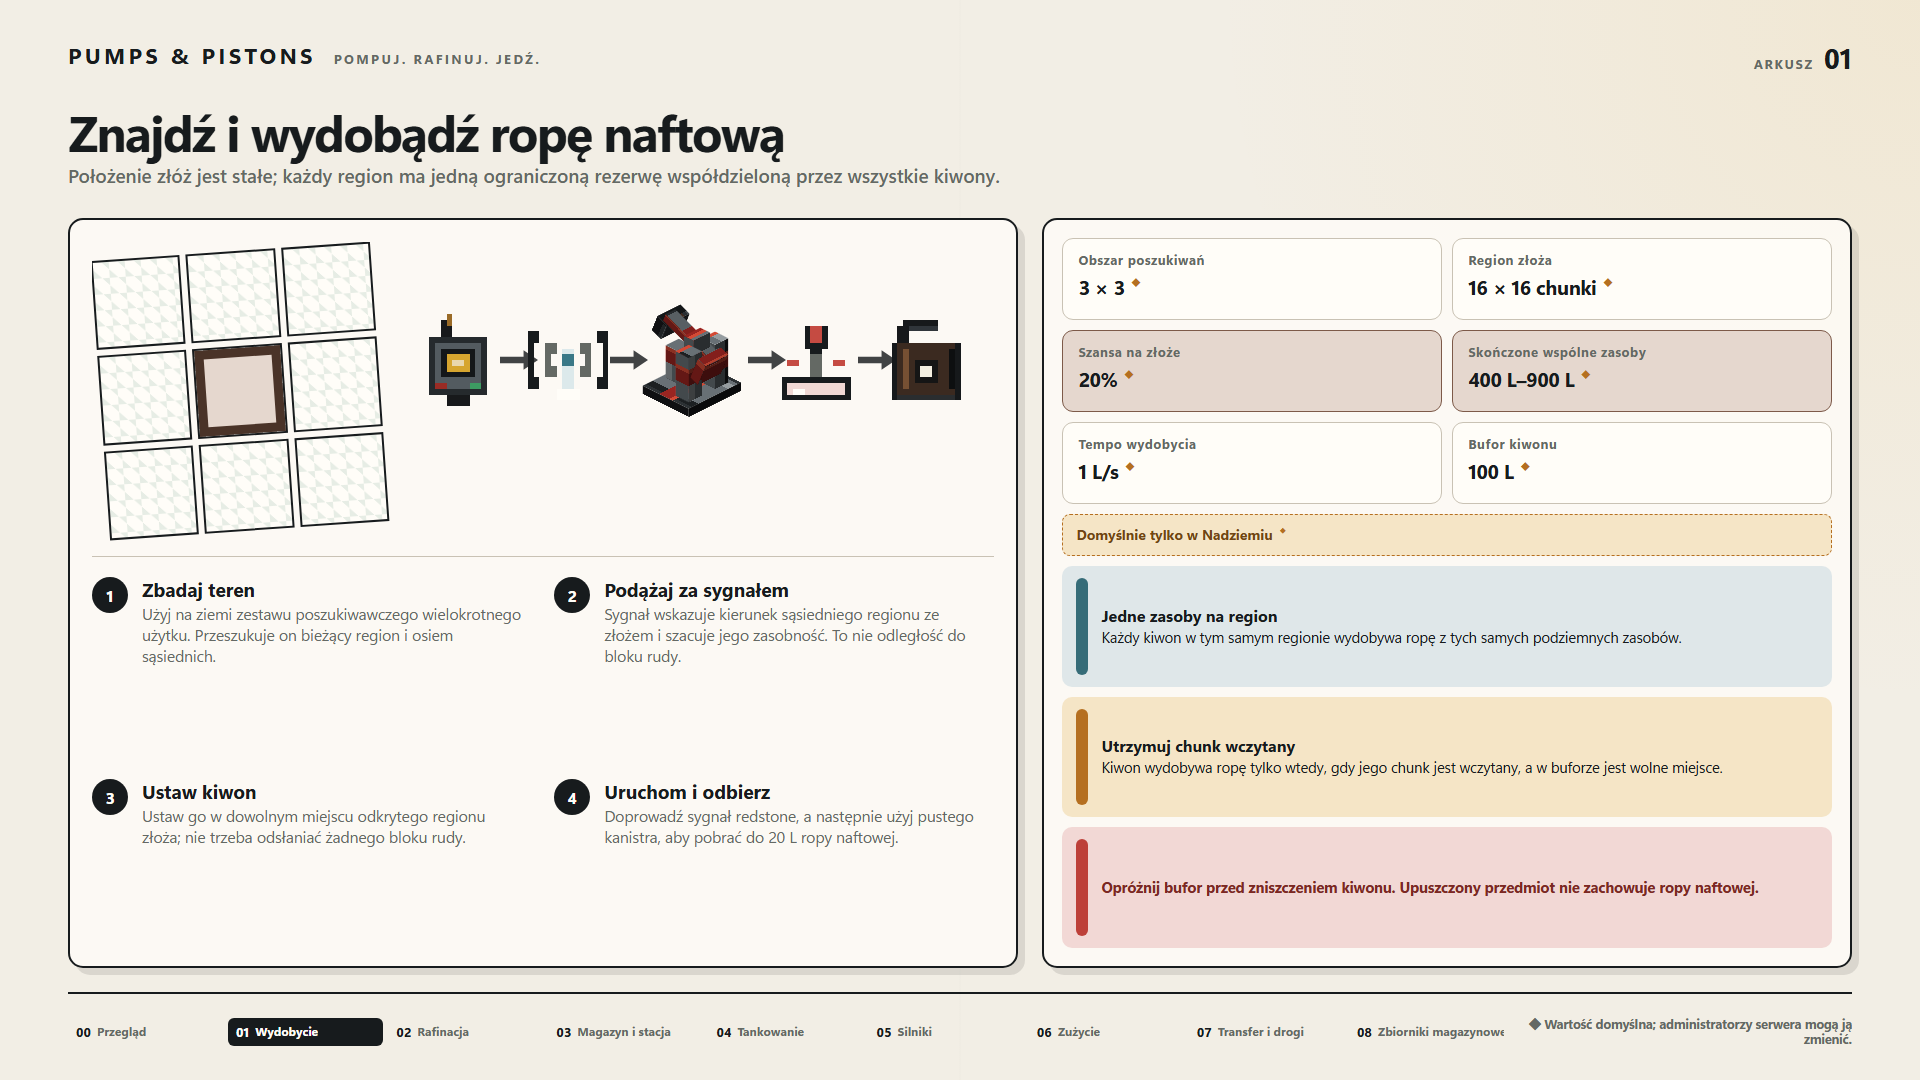Click the top-left grid tile in search area
This screenshot has width=1920, height=1080.
coord(138,302)
